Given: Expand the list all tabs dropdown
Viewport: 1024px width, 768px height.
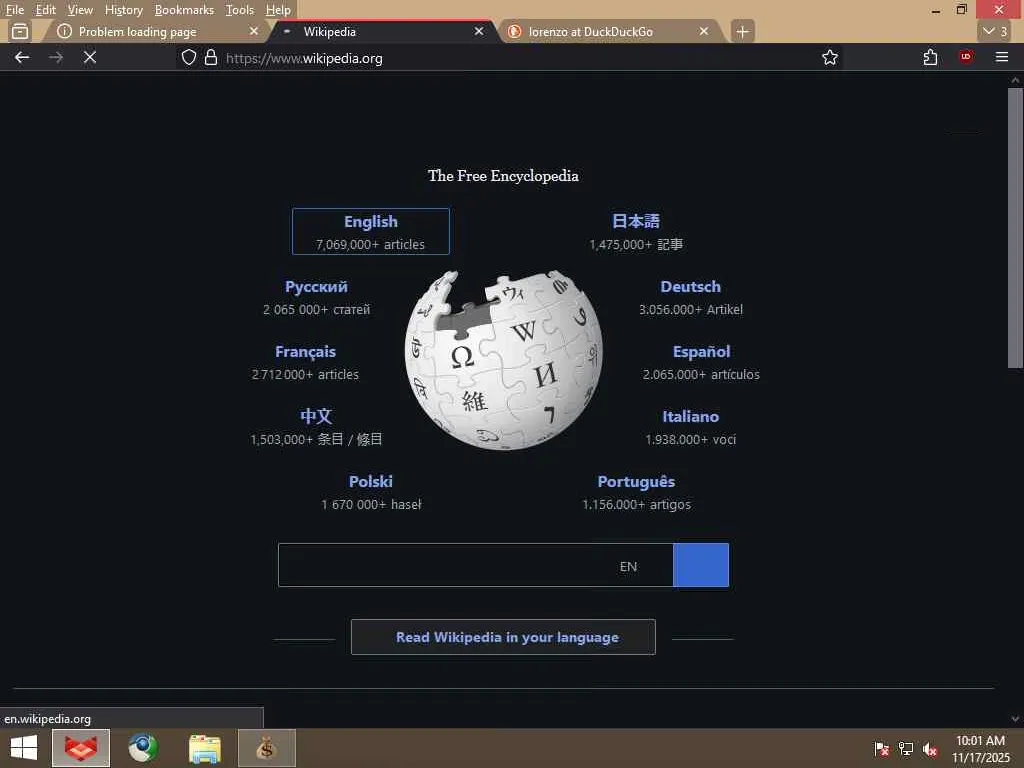Looking at the screenshot, I should (995, 31).
